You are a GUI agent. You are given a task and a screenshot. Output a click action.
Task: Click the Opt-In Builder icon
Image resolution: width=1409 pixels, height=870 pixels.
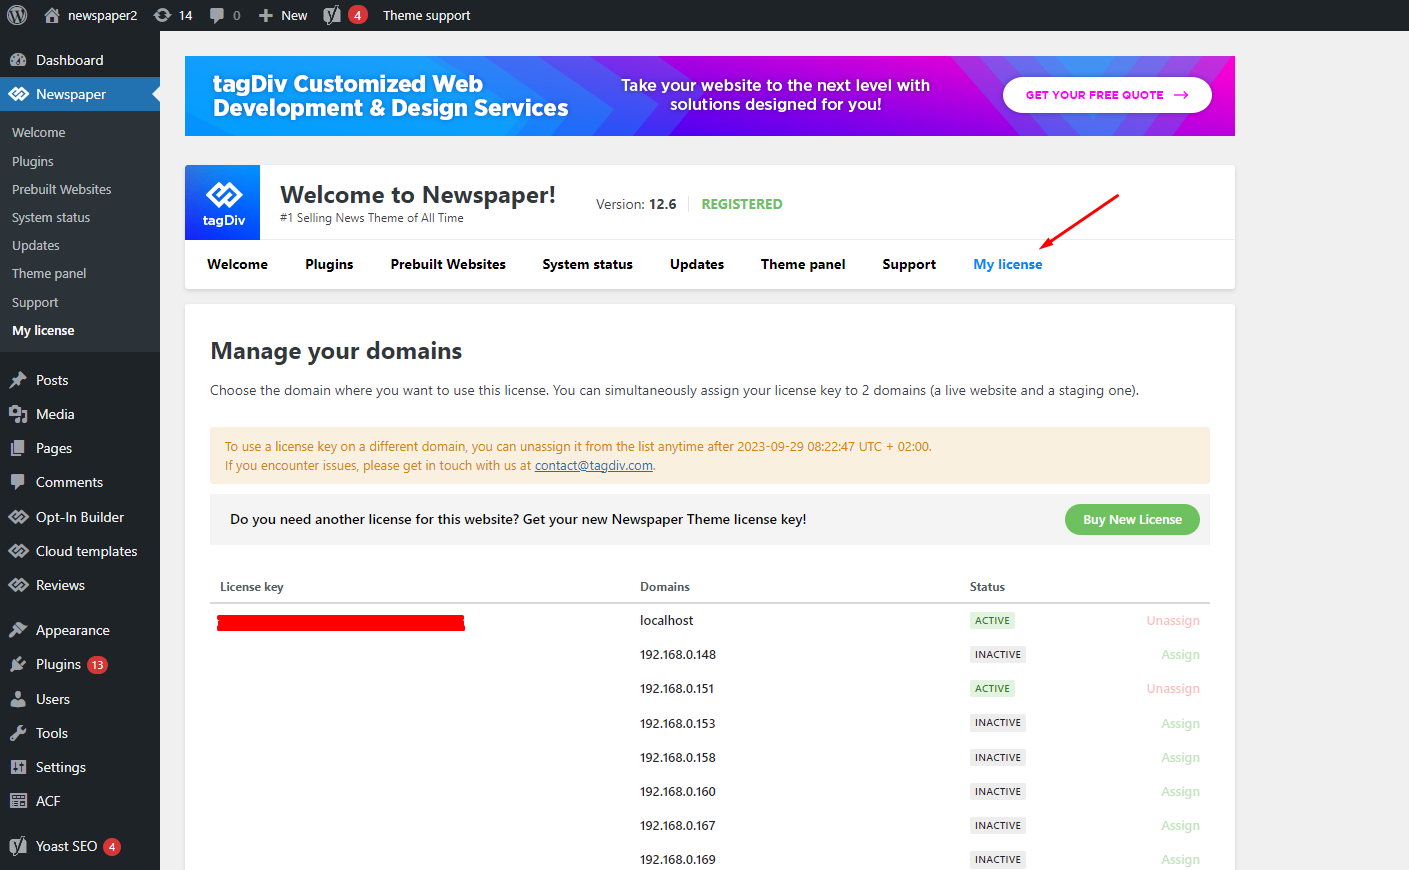coord(18,517)
